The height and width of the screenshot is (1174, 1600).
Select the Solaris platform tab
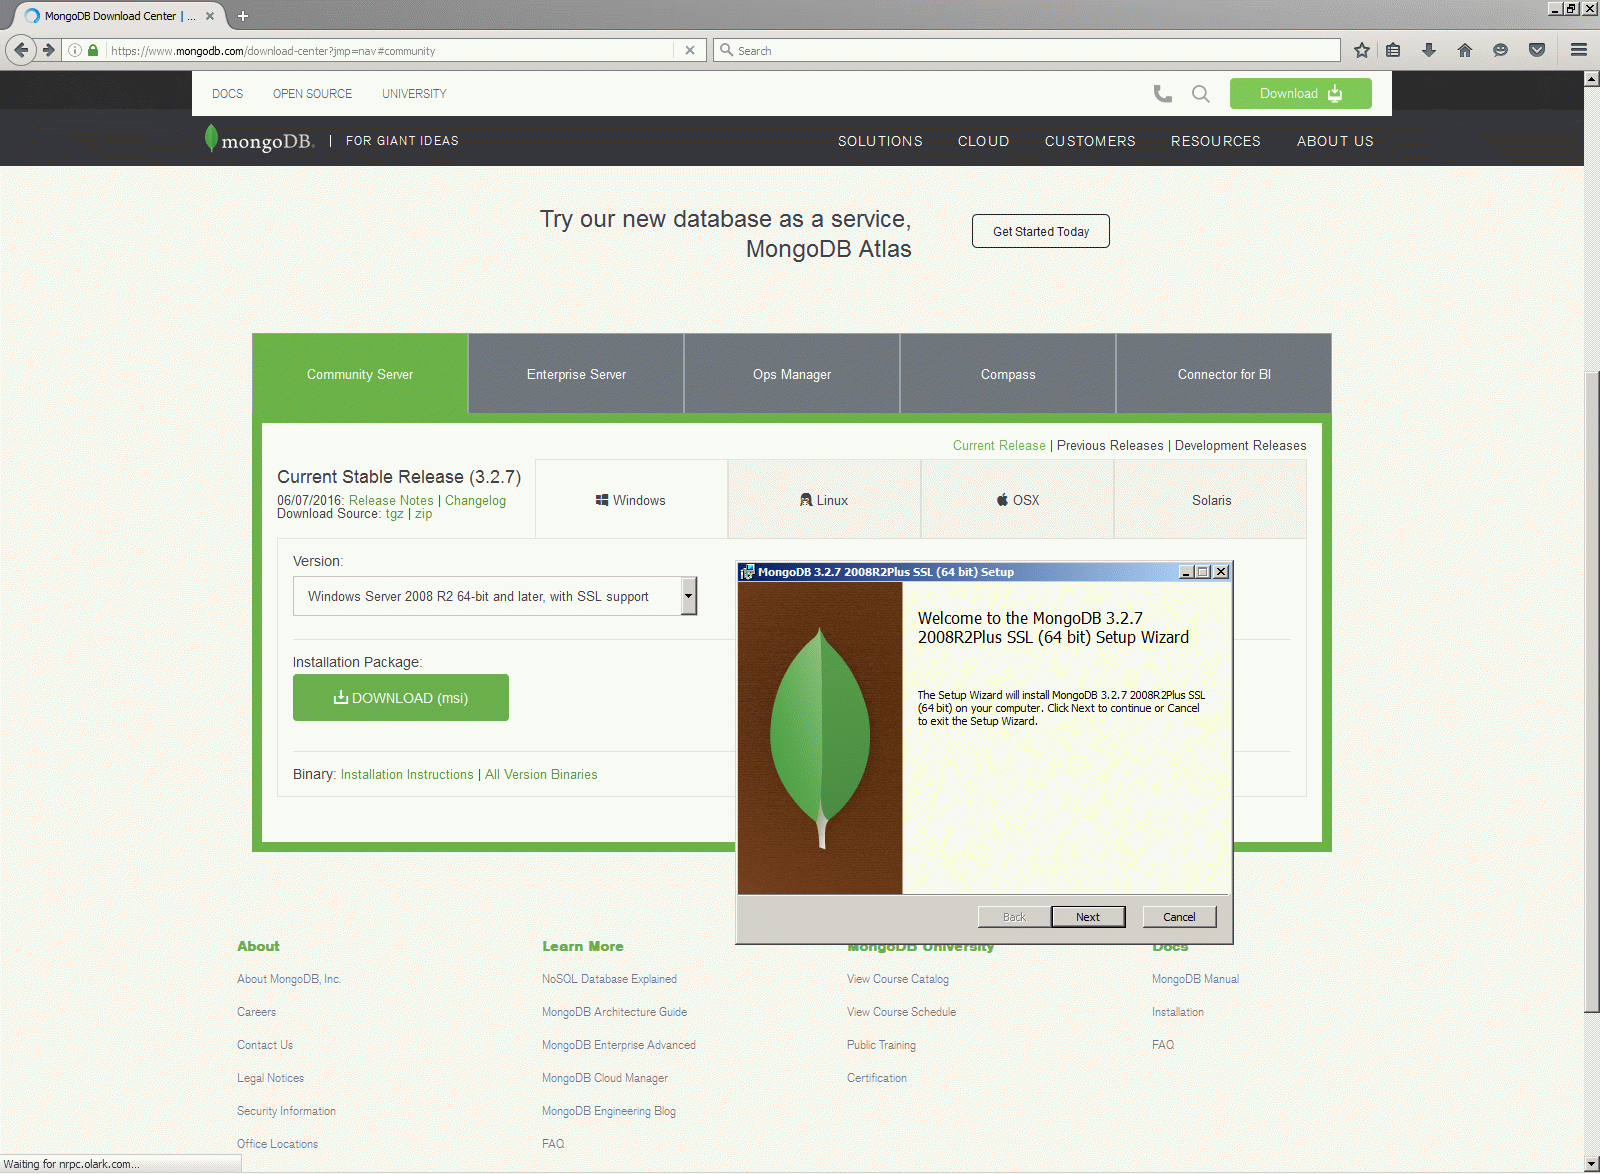pos(1211,500)
